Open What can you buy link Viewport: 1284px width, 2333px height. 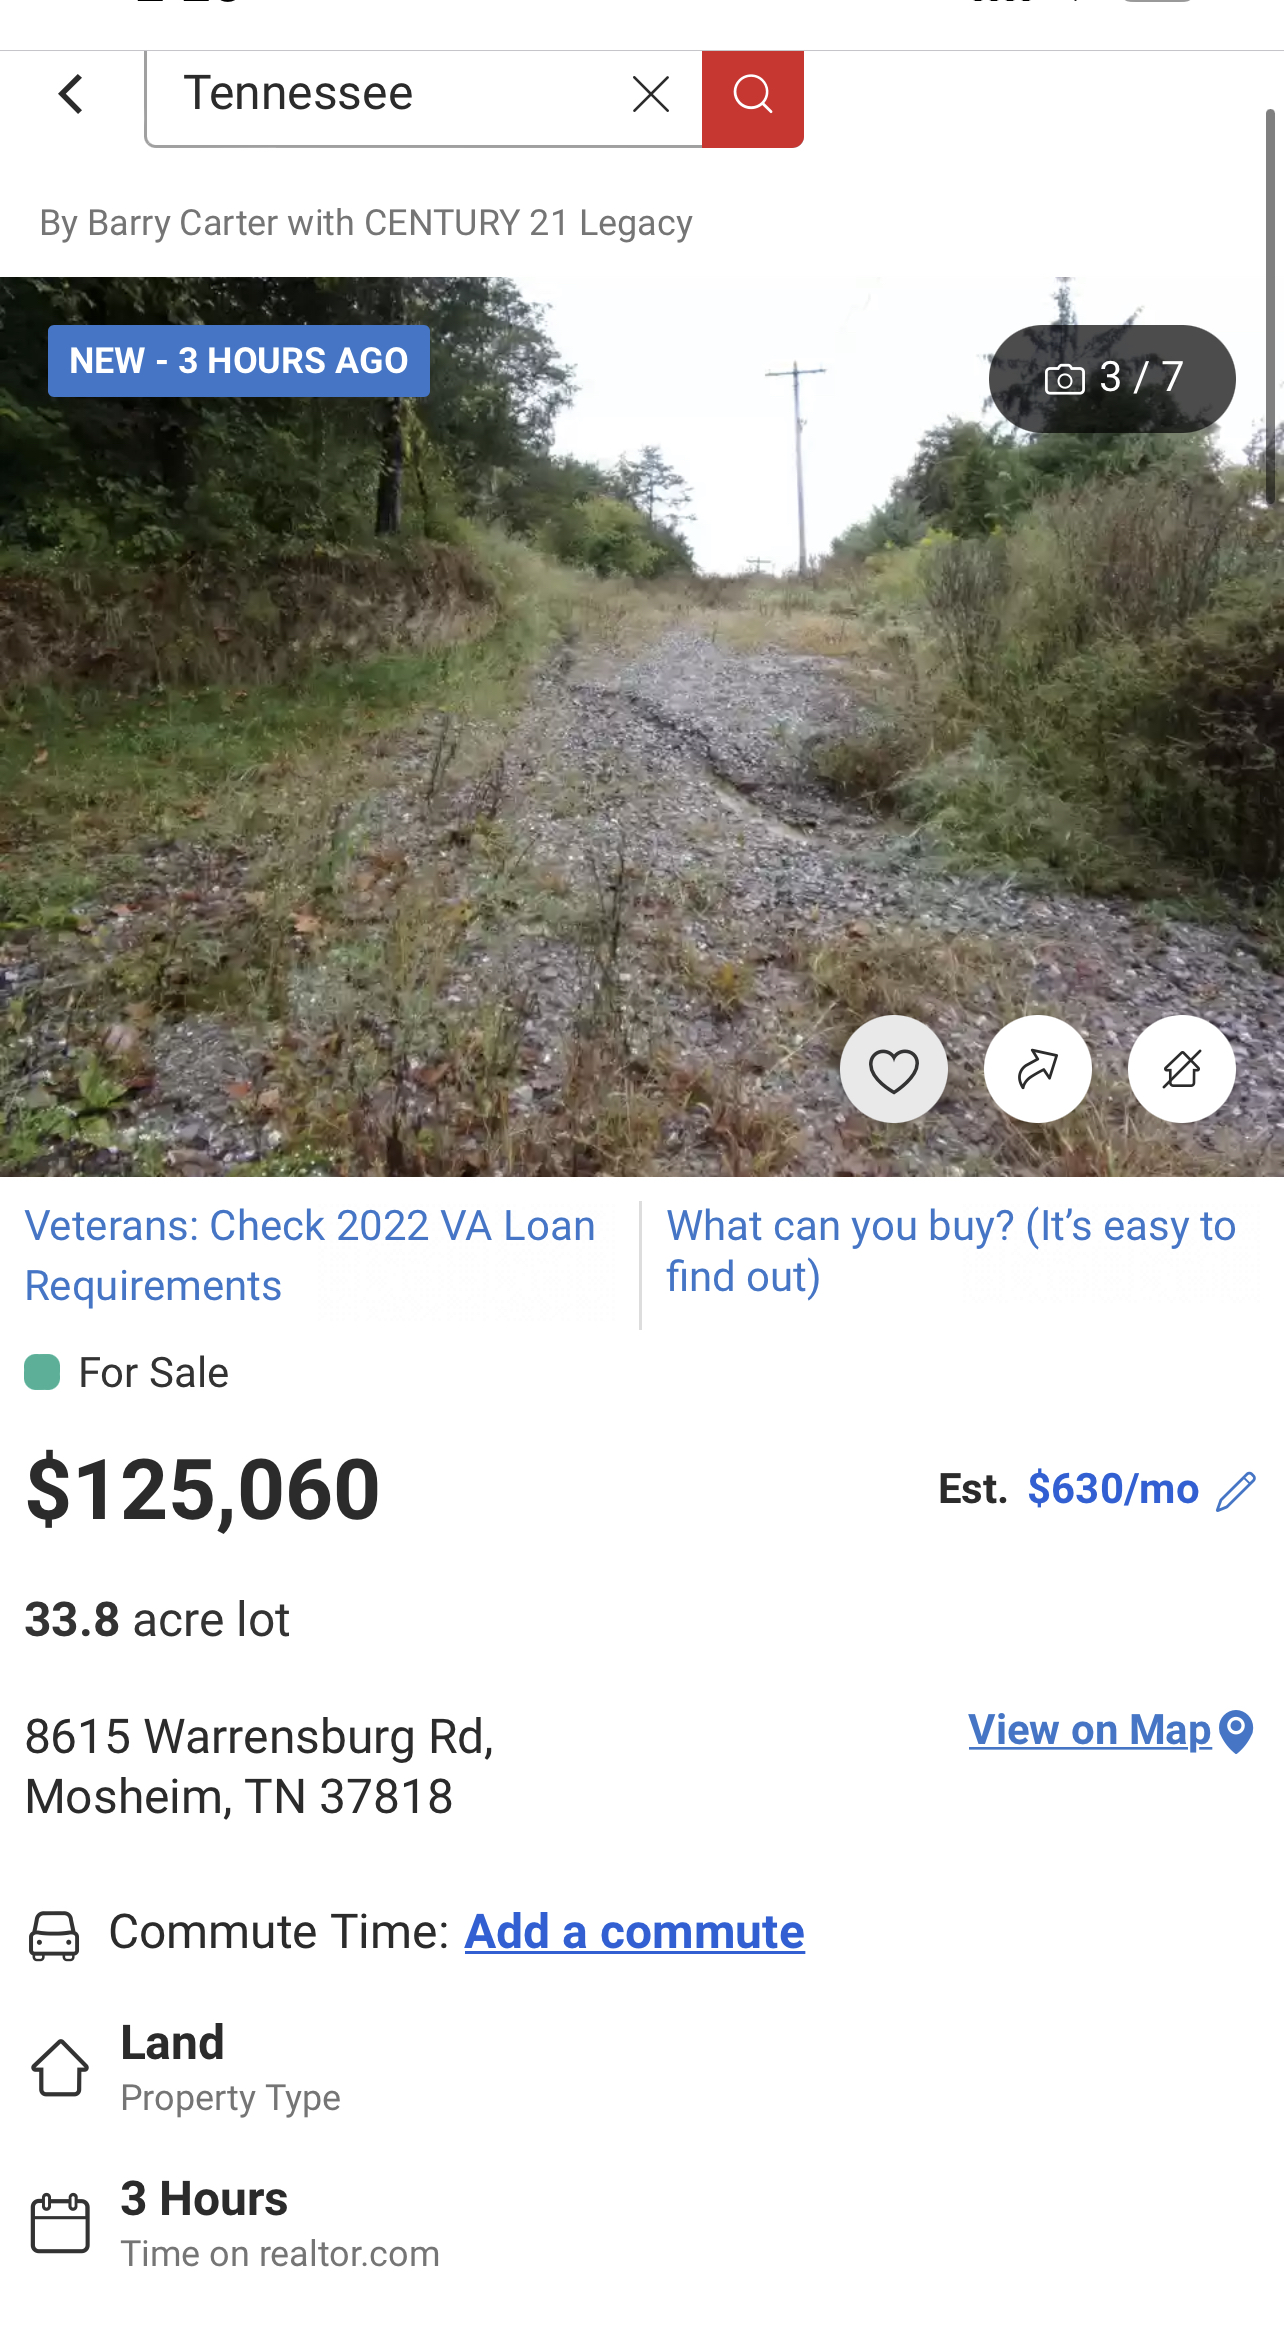950,1250
